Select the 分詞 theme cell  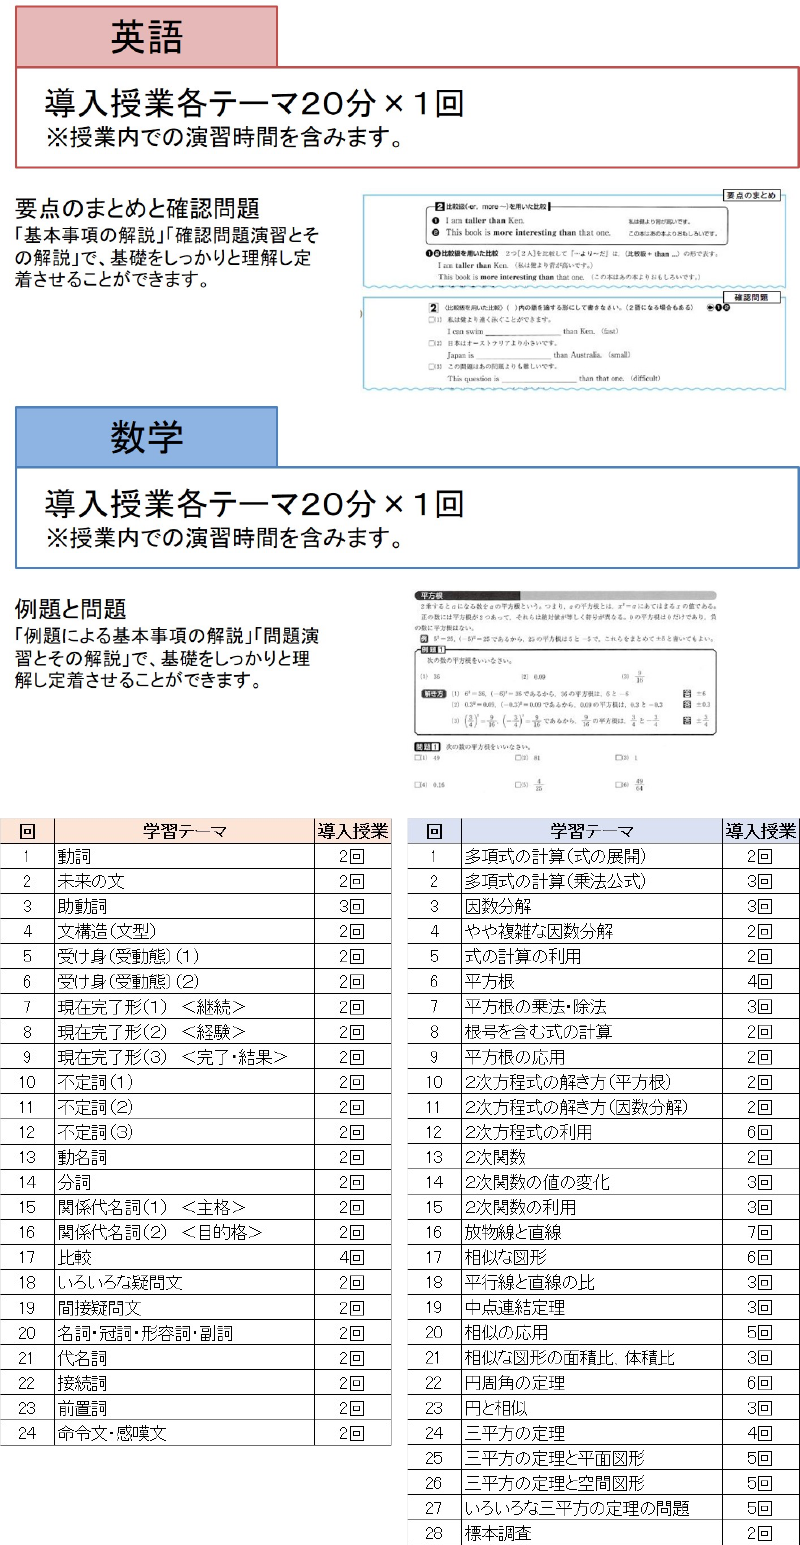point(184,1182)
